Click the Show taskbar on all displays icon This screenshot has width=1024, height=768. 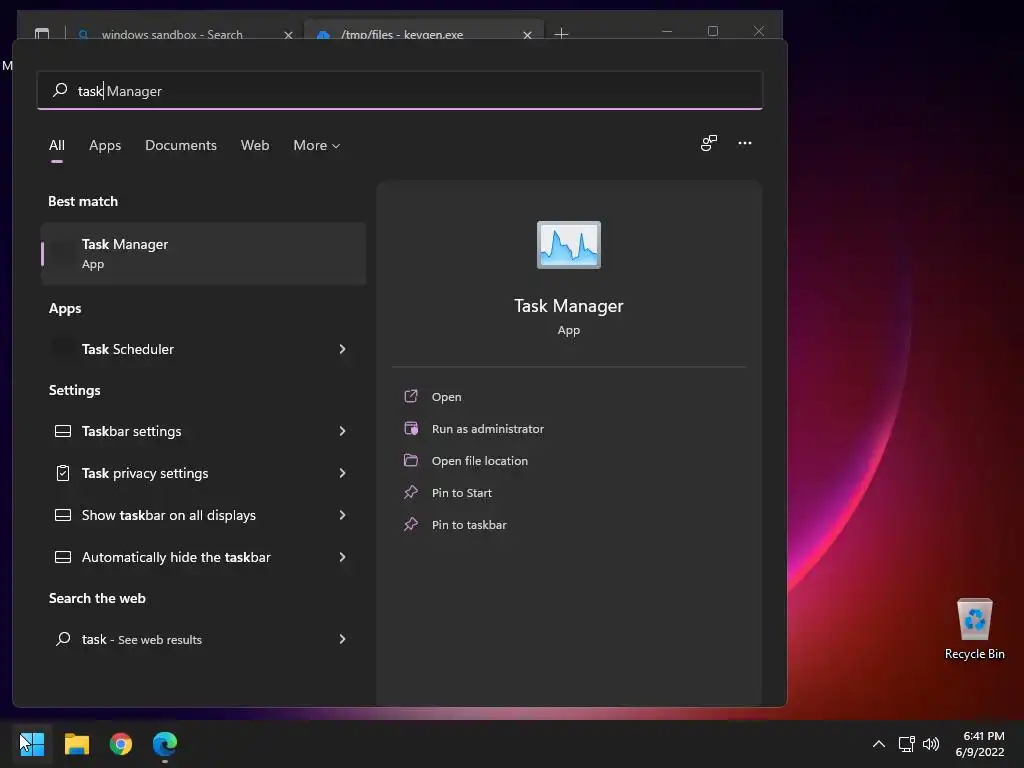(x=63, y=515)
